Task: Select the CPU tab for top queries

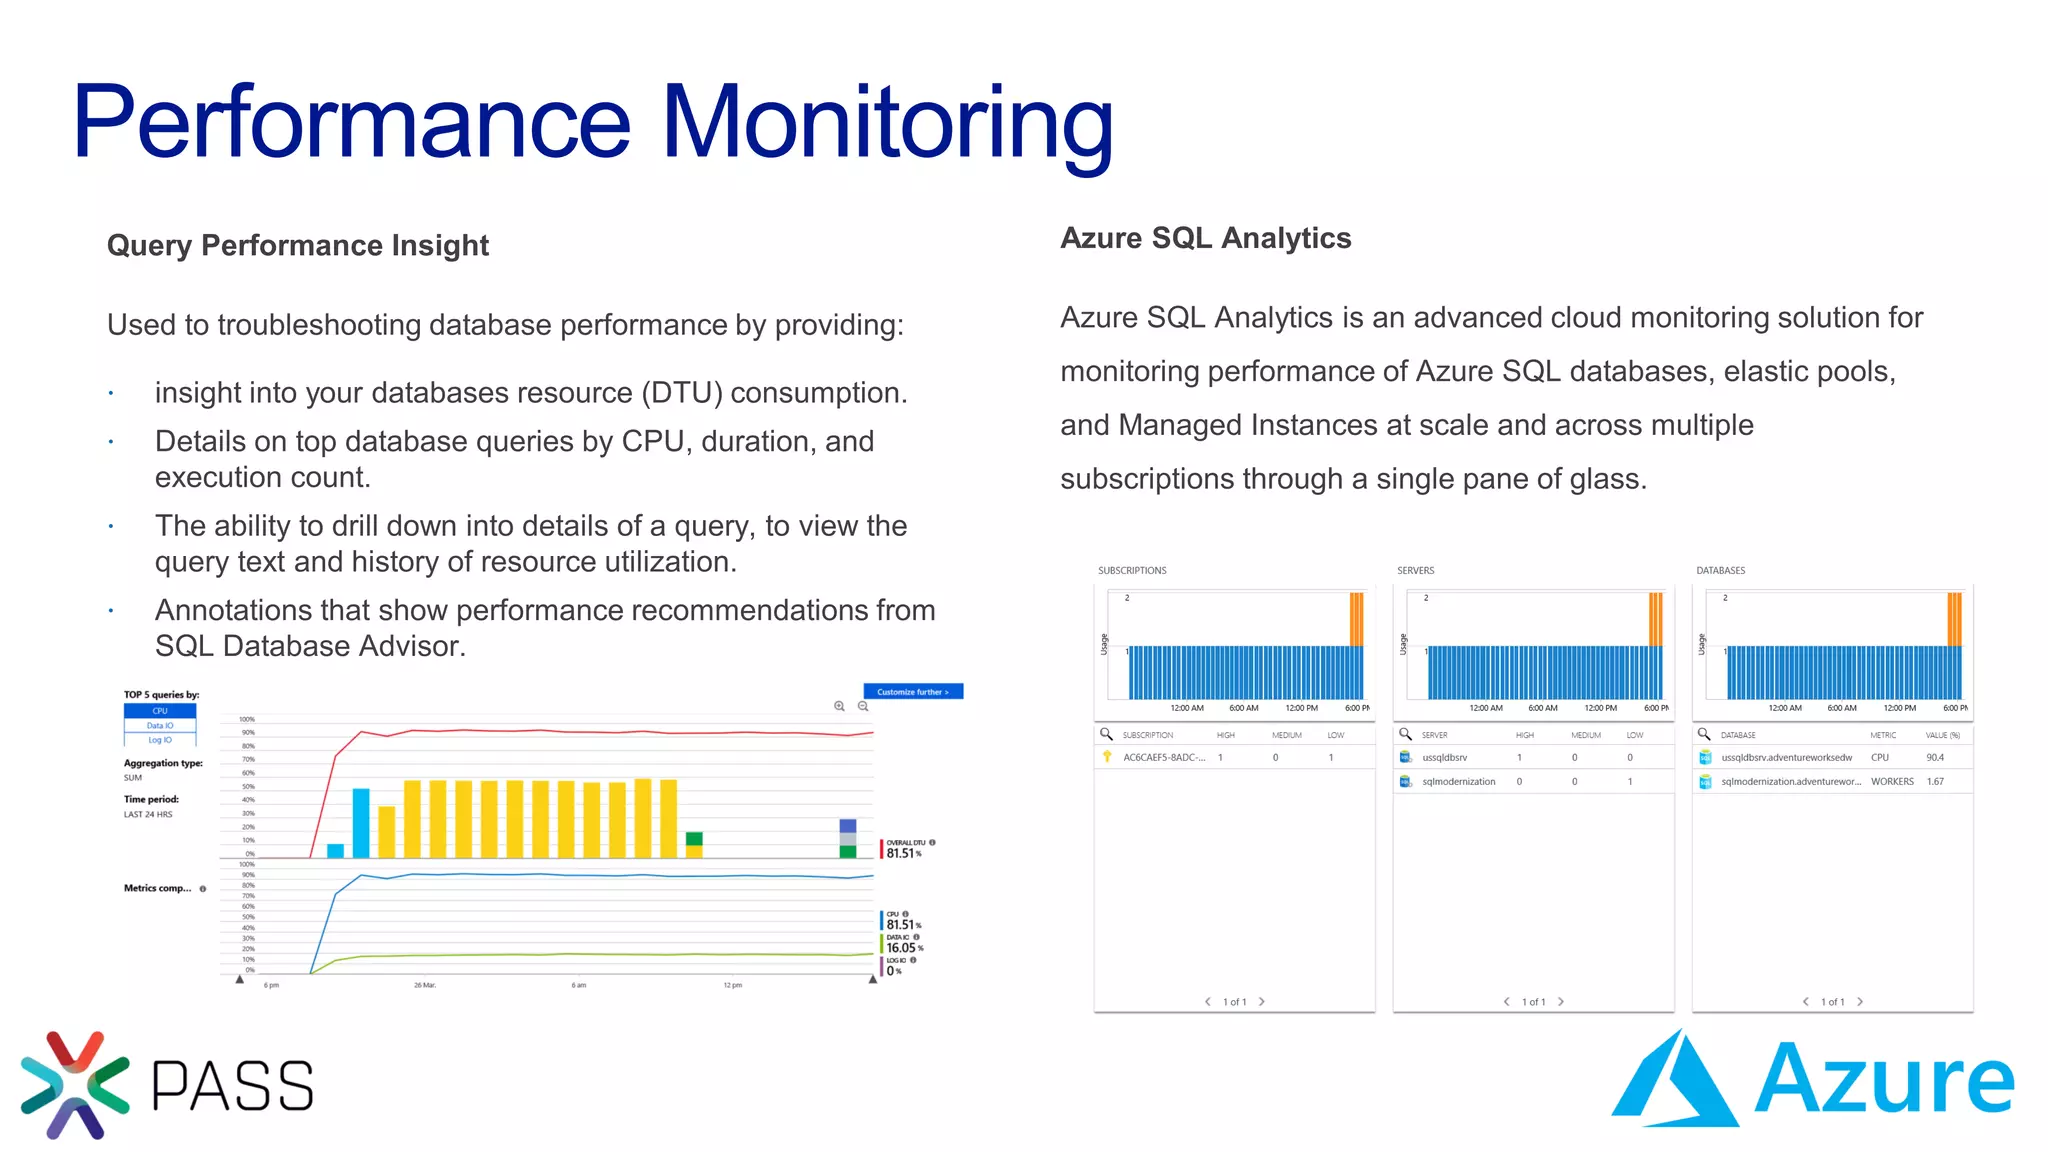Action: click(x=160, y=711)
